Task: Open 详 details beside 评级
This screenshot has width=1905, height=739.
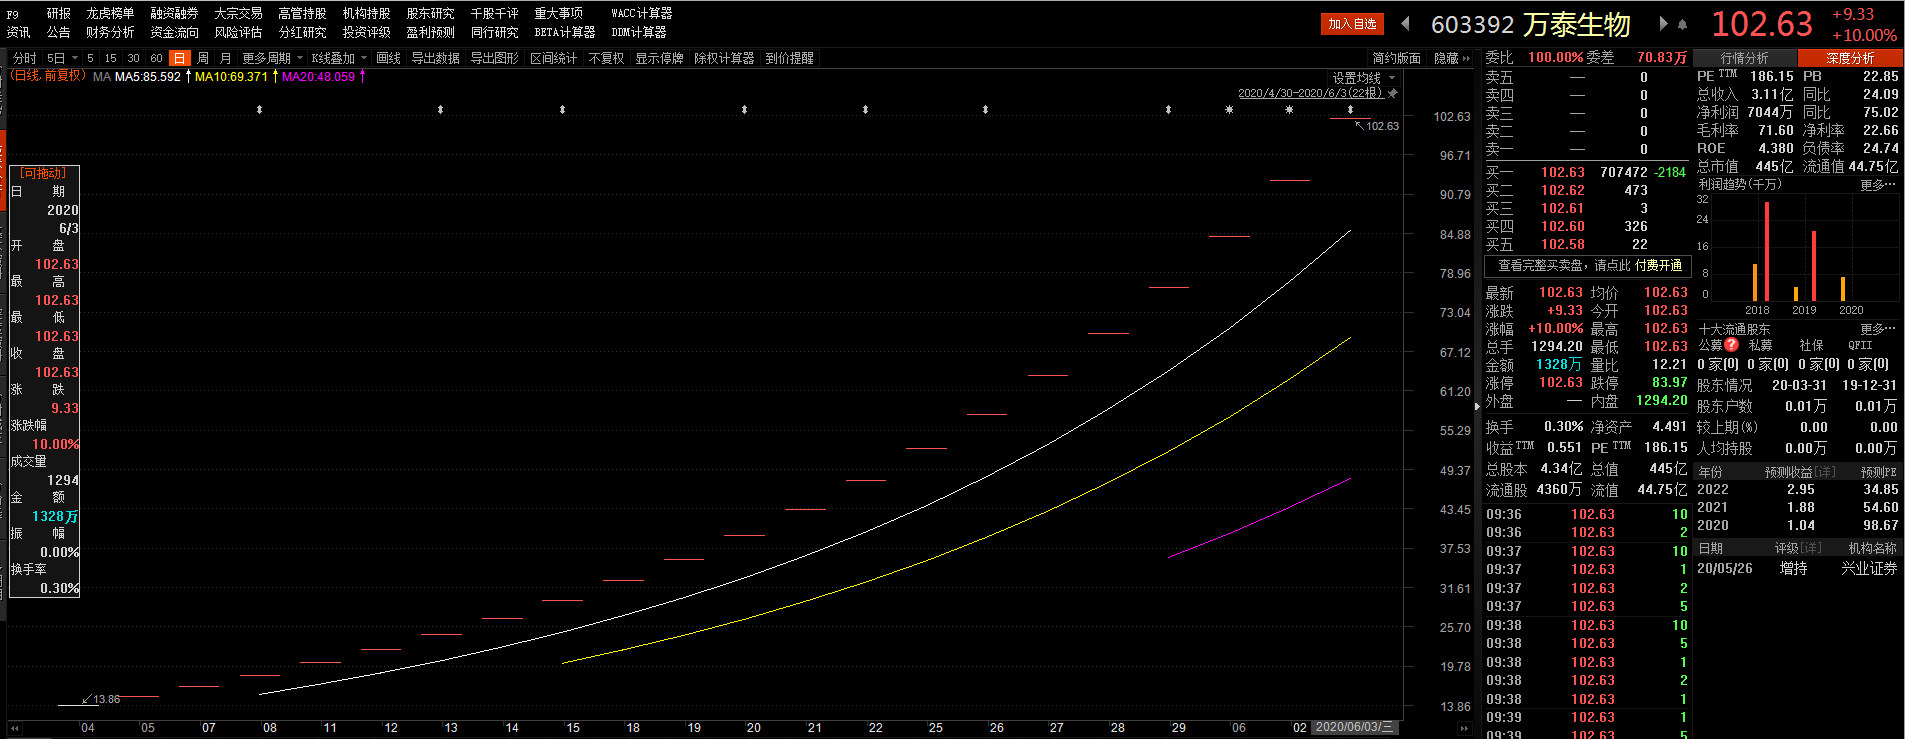Action: pyautogui.click(x=1810, y=548)
